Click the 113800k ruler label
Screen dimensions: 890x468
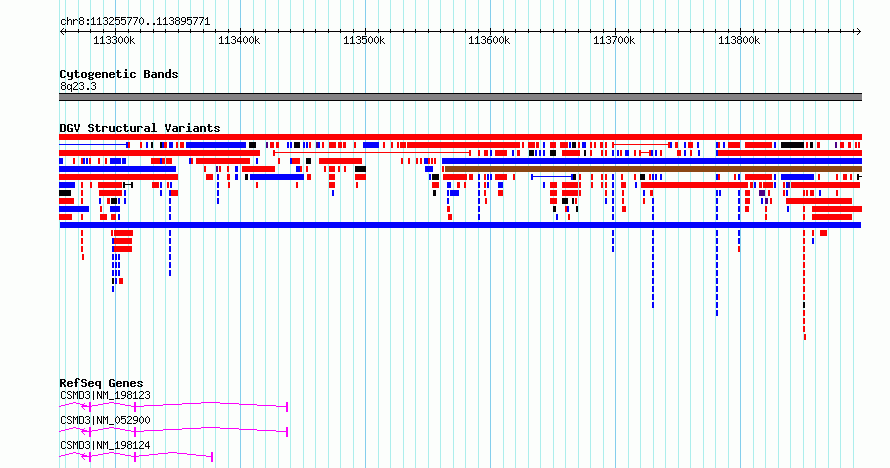tap(739, 40)
